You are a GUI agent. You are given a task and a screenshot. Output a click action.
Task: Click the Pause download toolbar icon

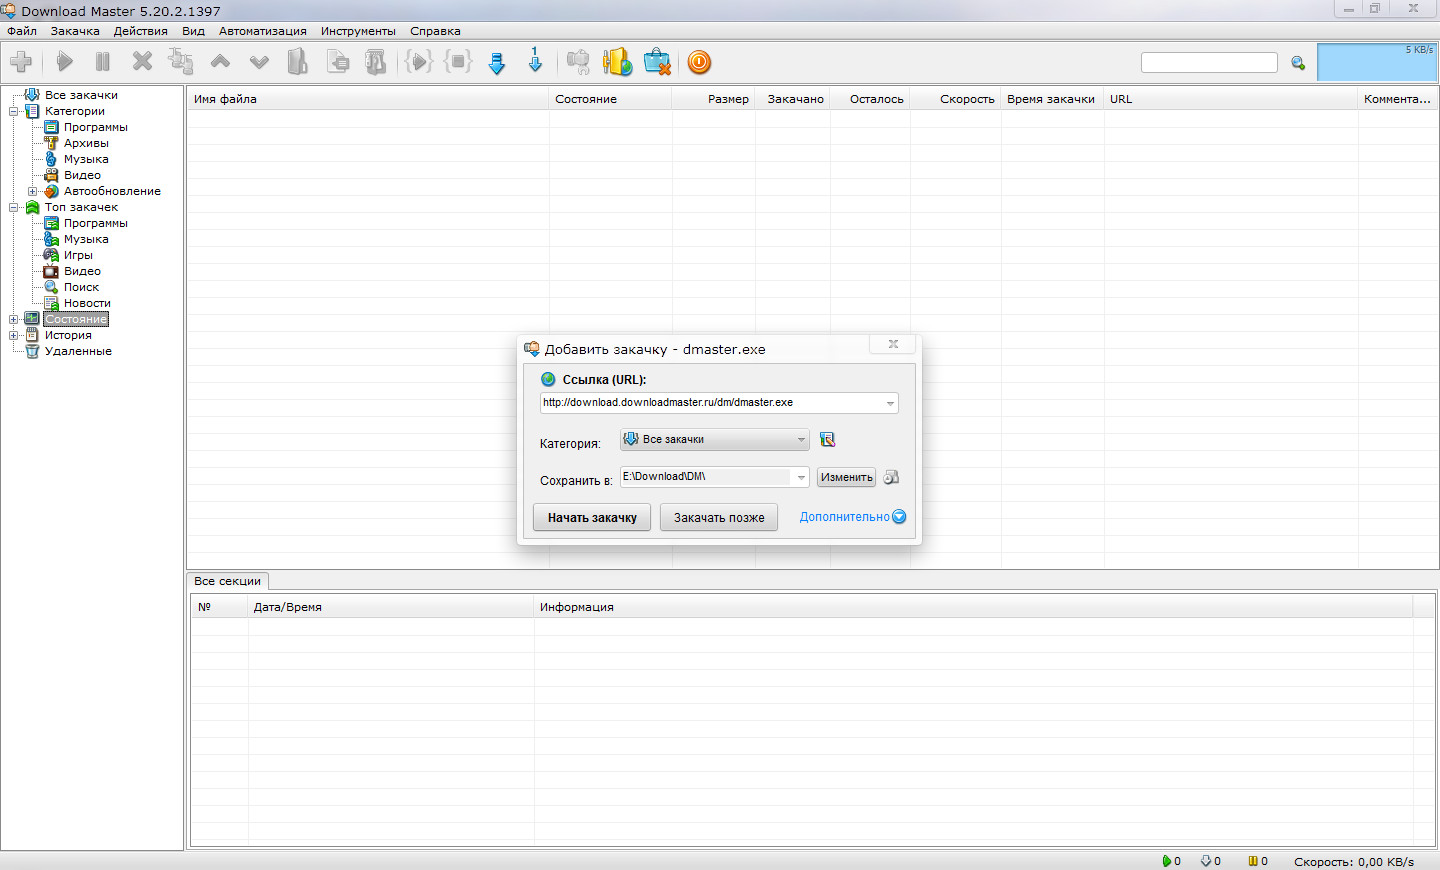(103, 62)
